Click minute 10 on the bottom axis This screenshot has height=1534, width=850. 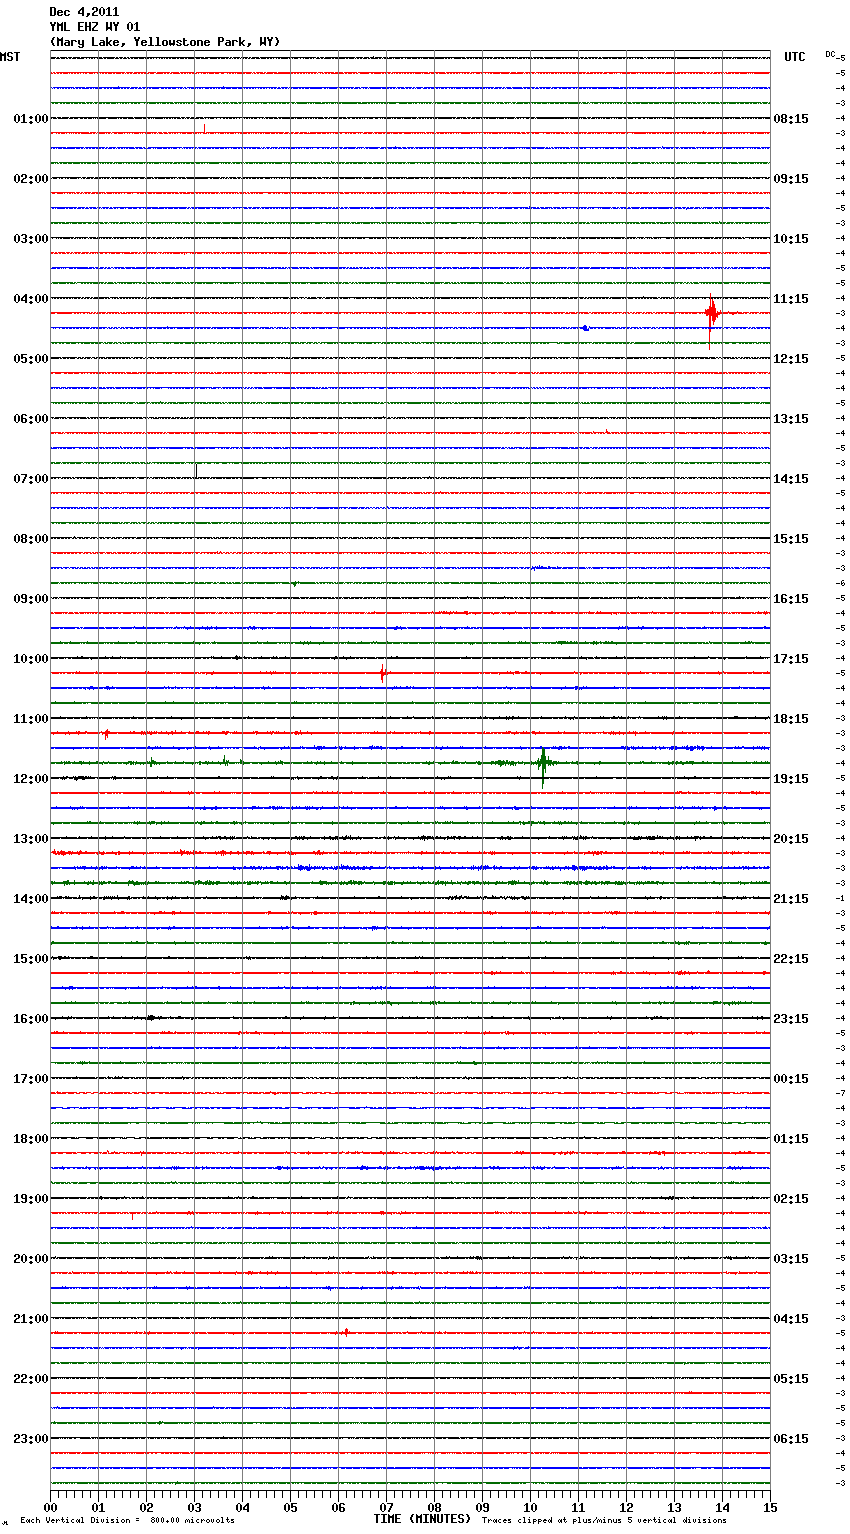[x=530, y=1507]
